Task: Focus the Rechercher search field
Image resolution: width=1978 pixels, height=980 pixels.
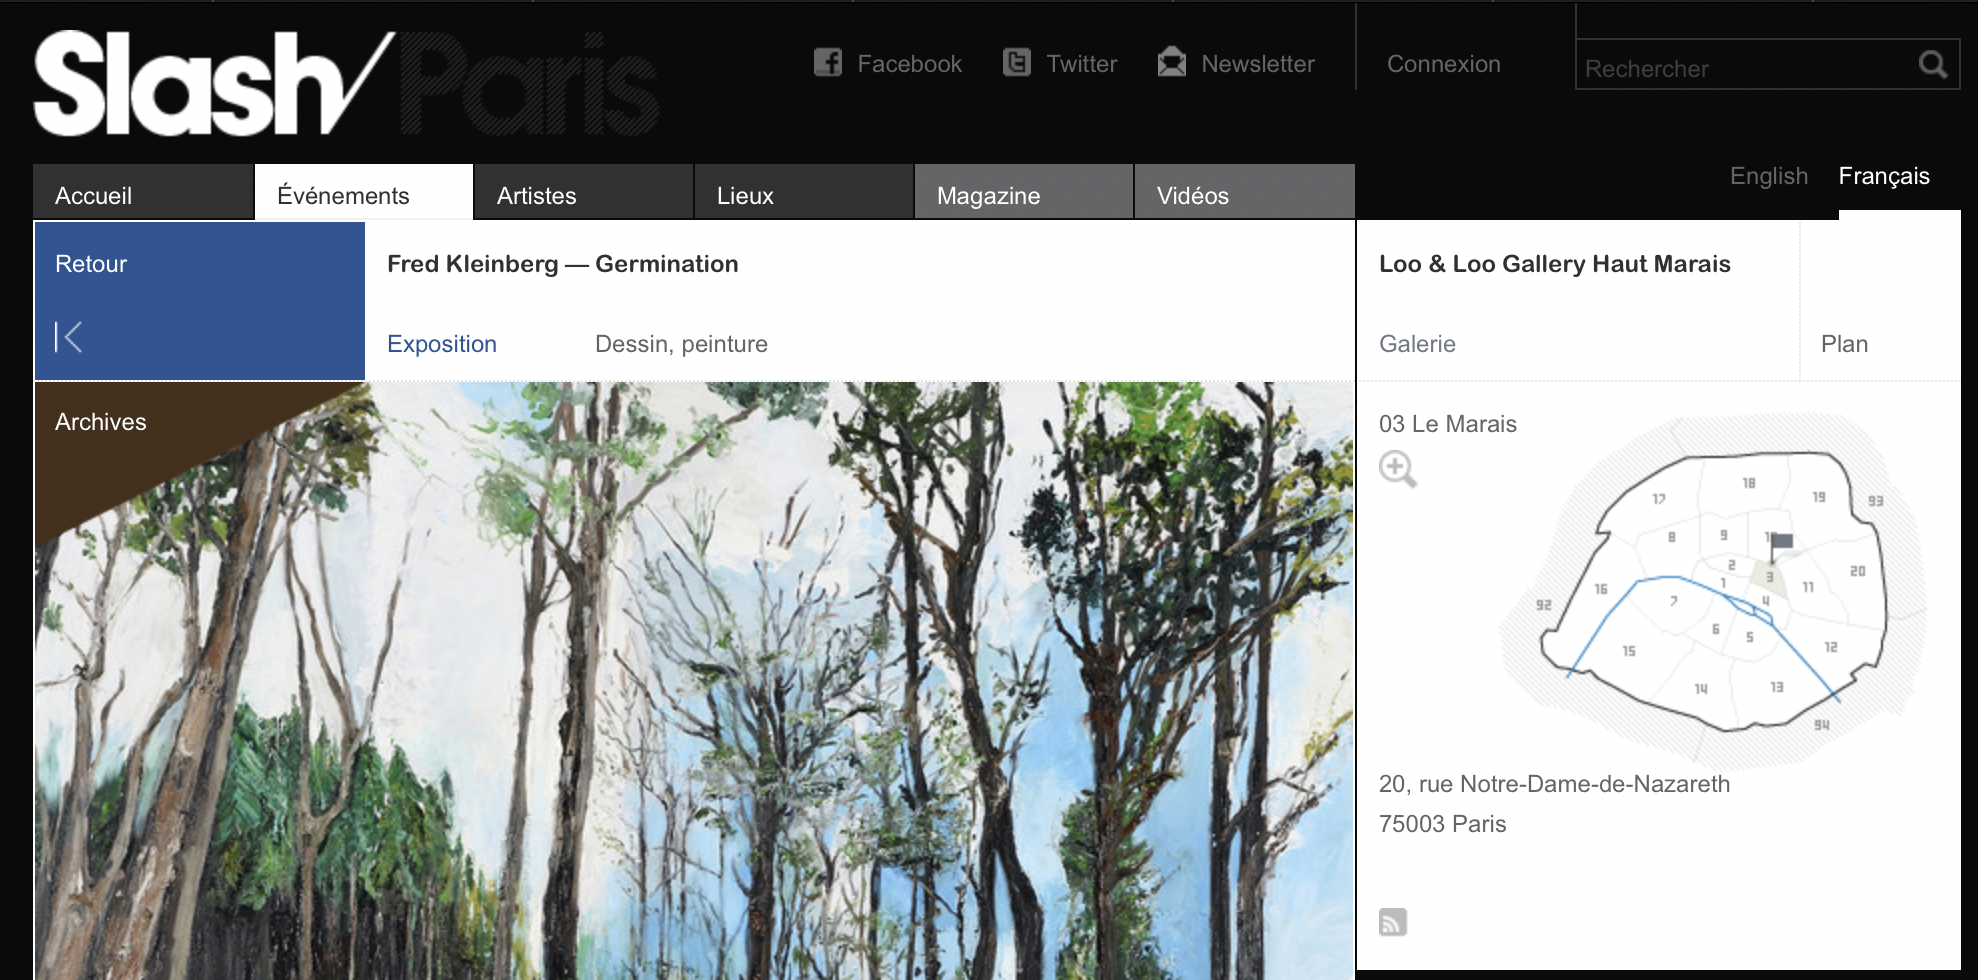Action: click(x=1745, y=66)
